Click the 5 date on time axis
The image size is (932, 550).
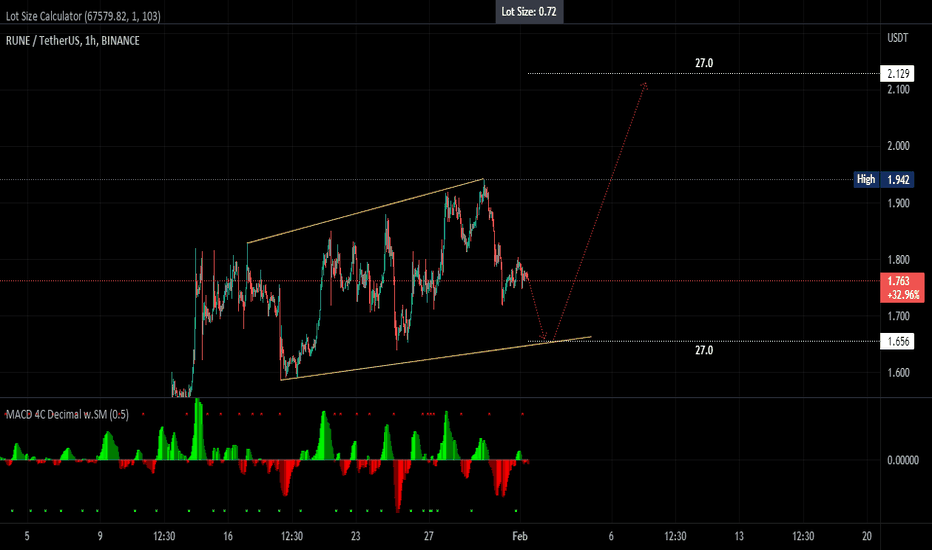click(x=27, y=536)
